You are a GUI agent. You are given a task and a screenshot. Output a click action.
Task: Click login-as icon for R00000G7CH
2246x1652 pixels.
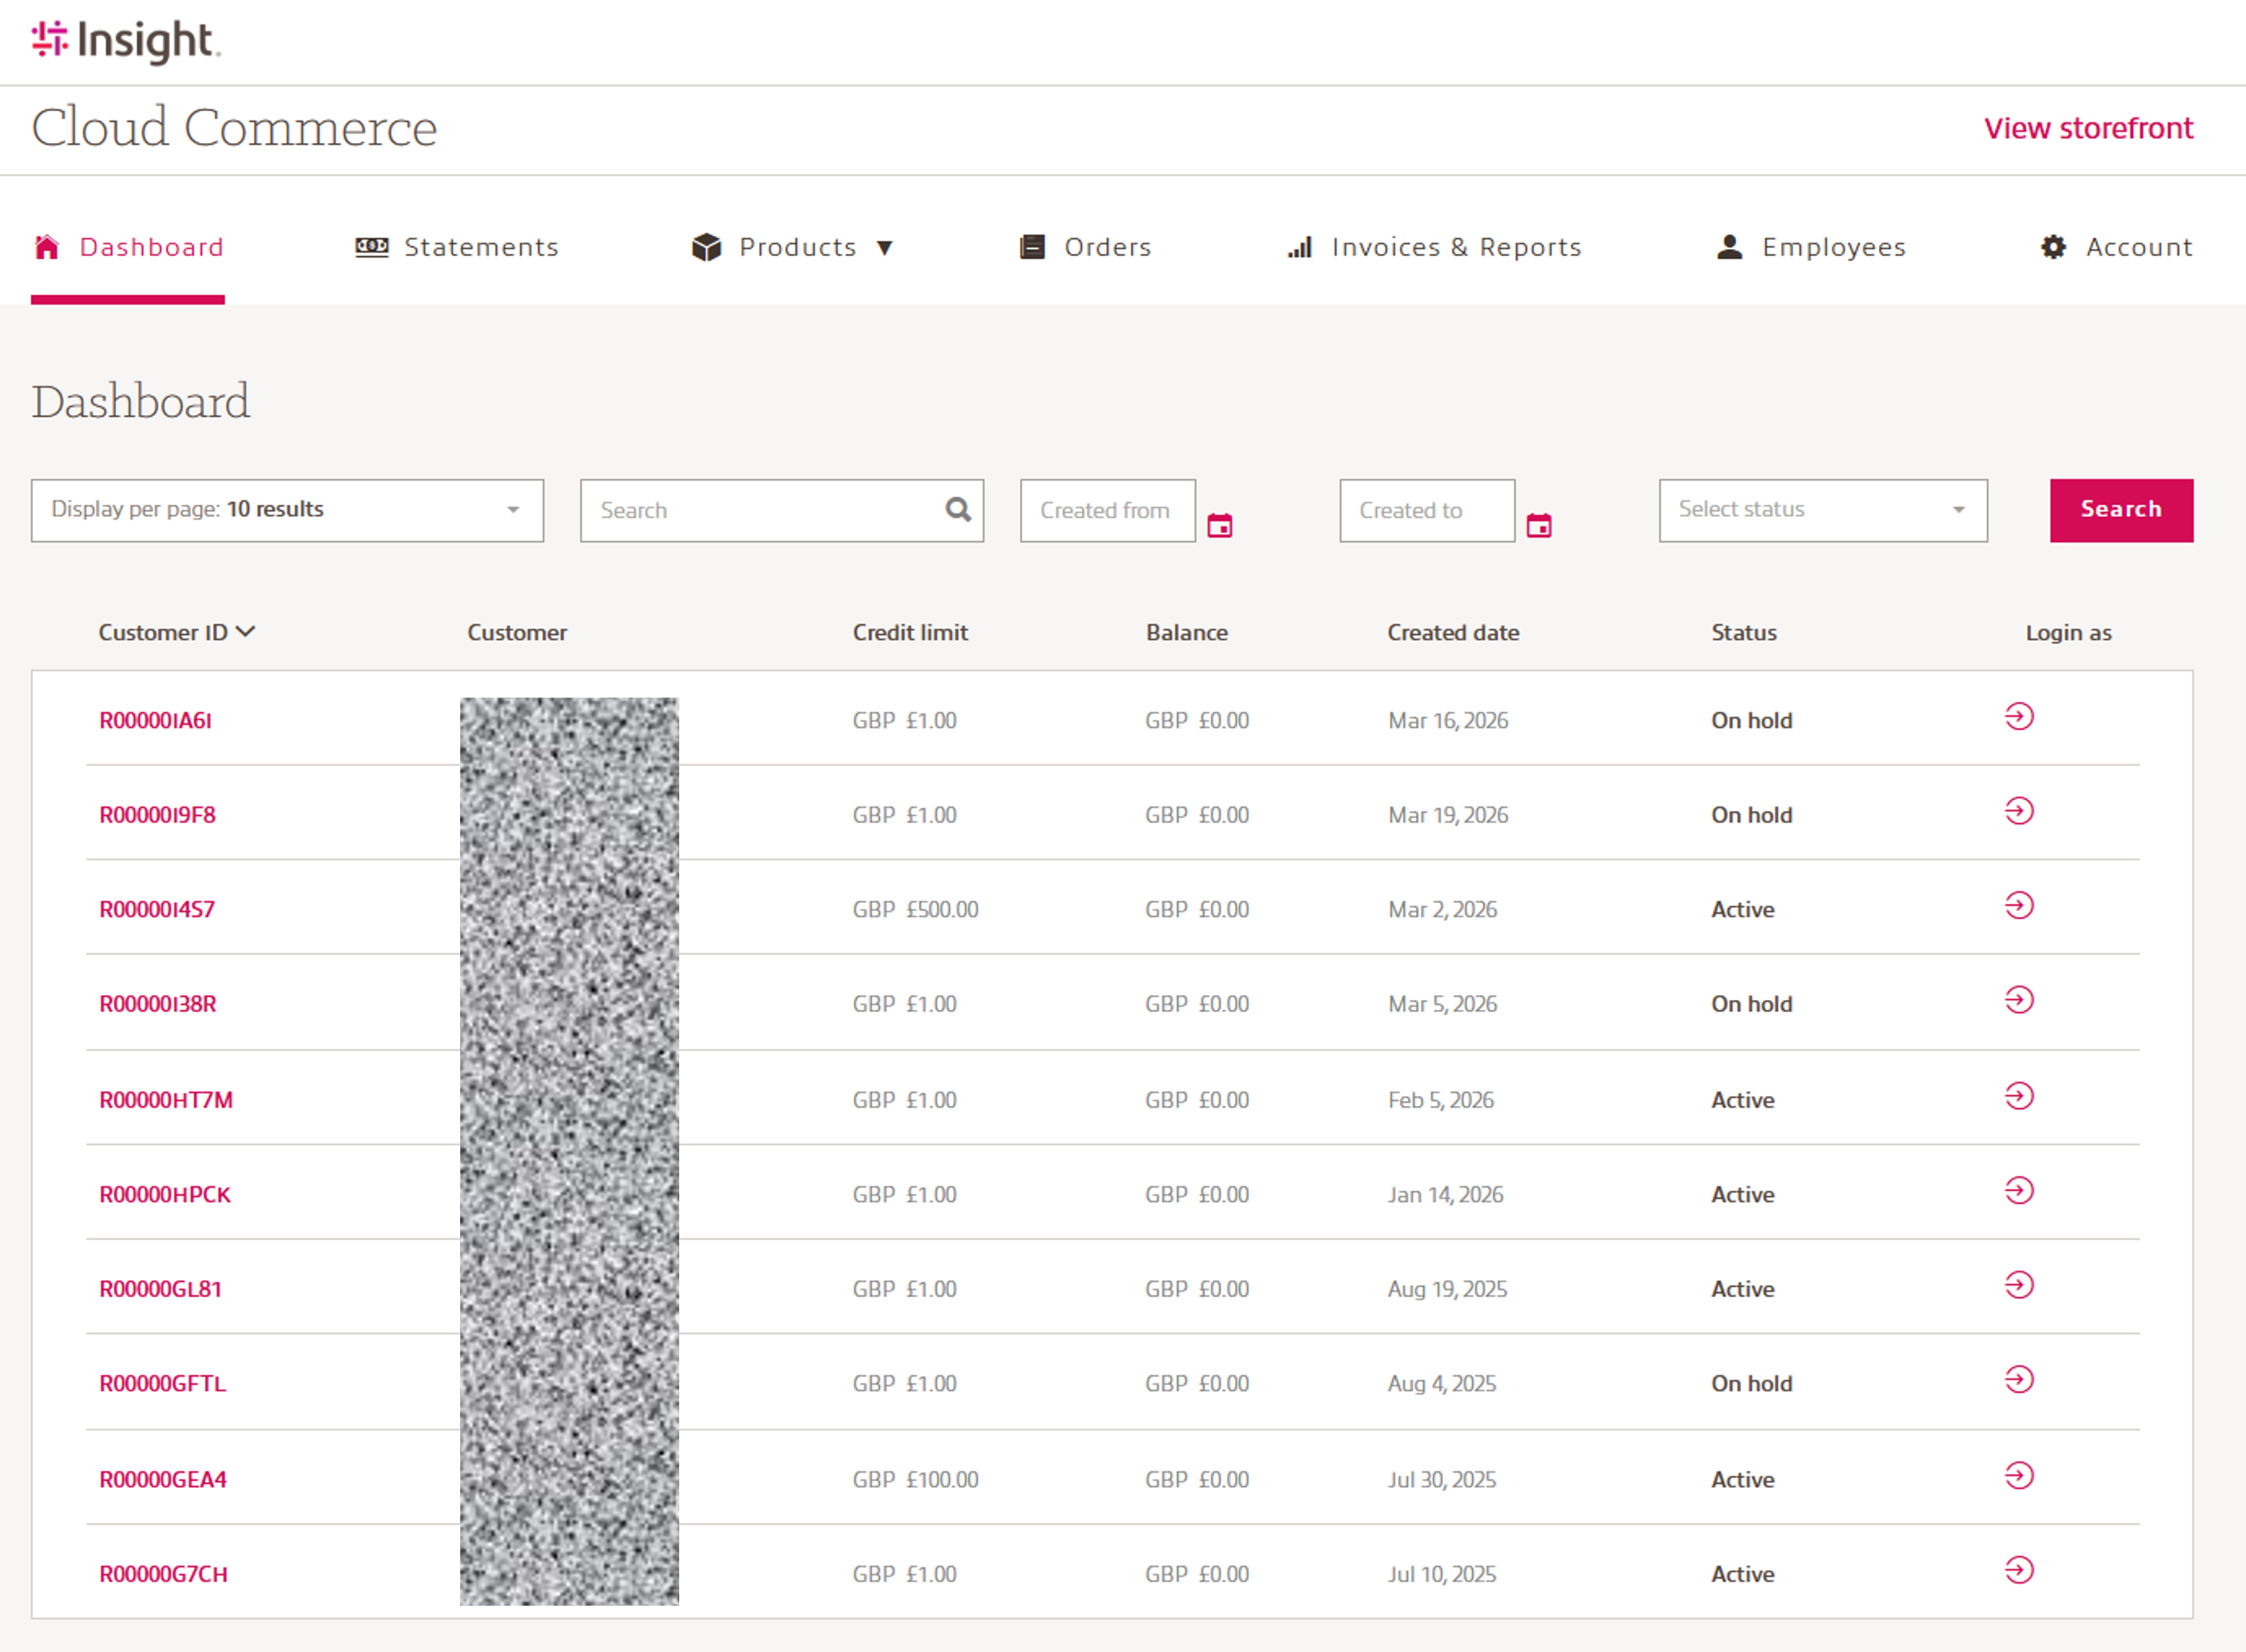(x=2018, y=1571)
